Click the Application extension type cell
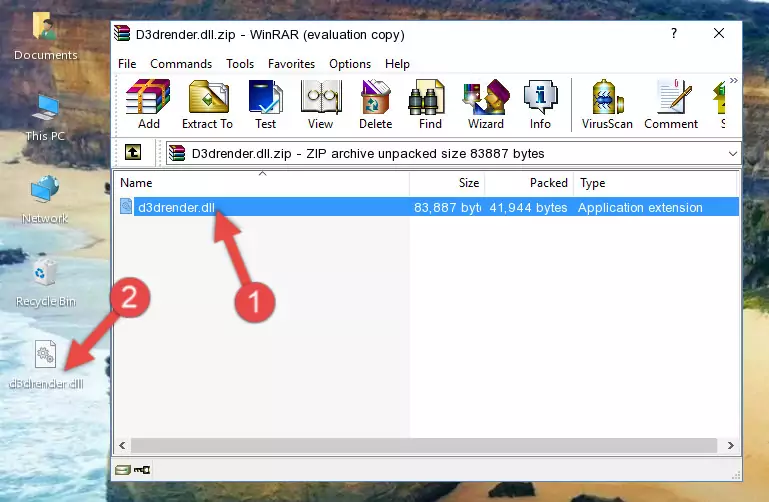Image resolution: width=769 pixels, height=502 pixels. pyautogui.click(x=640, y=207)
